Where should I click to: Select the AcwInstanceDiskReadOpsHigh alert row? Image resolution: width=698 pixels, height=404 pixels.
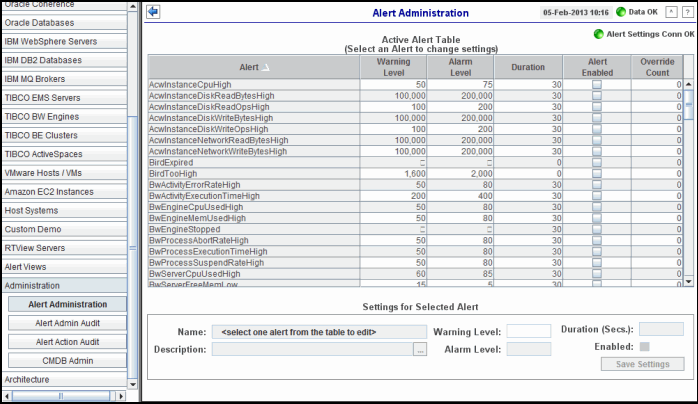[x=414, y=107]
